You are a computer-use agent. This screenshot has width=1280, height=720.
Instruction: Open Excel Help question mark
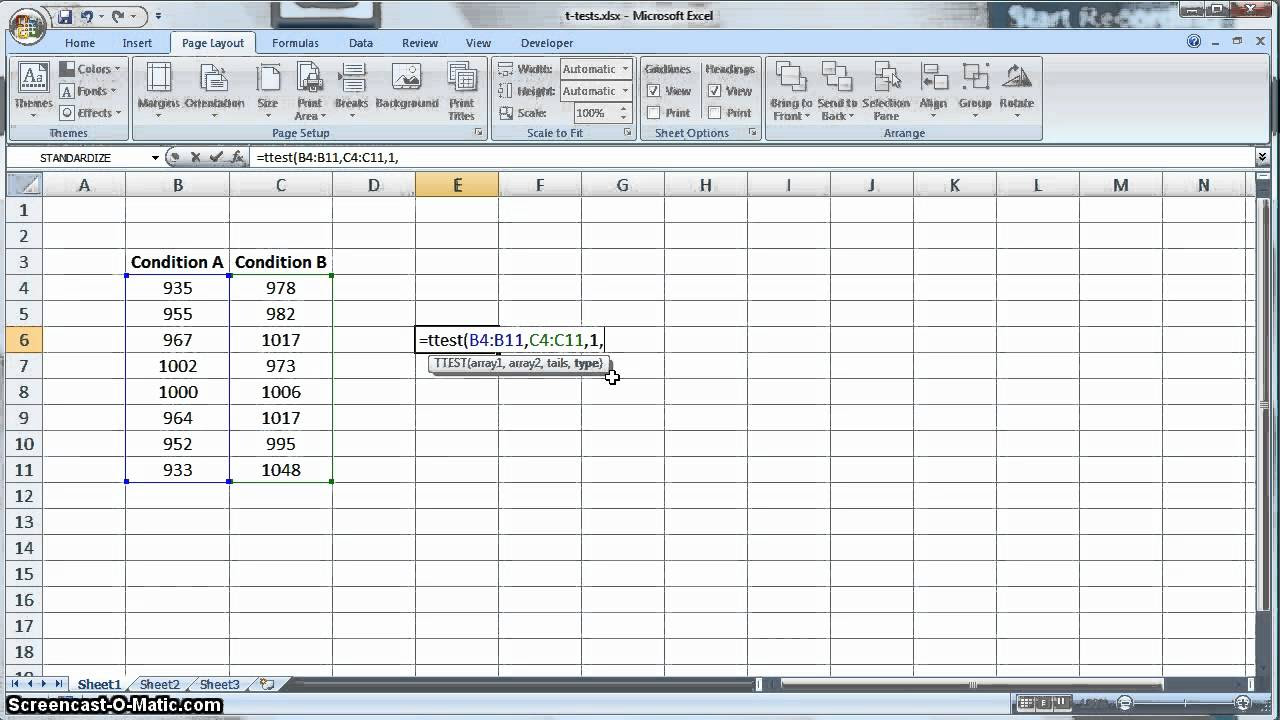click(1194, 42)
